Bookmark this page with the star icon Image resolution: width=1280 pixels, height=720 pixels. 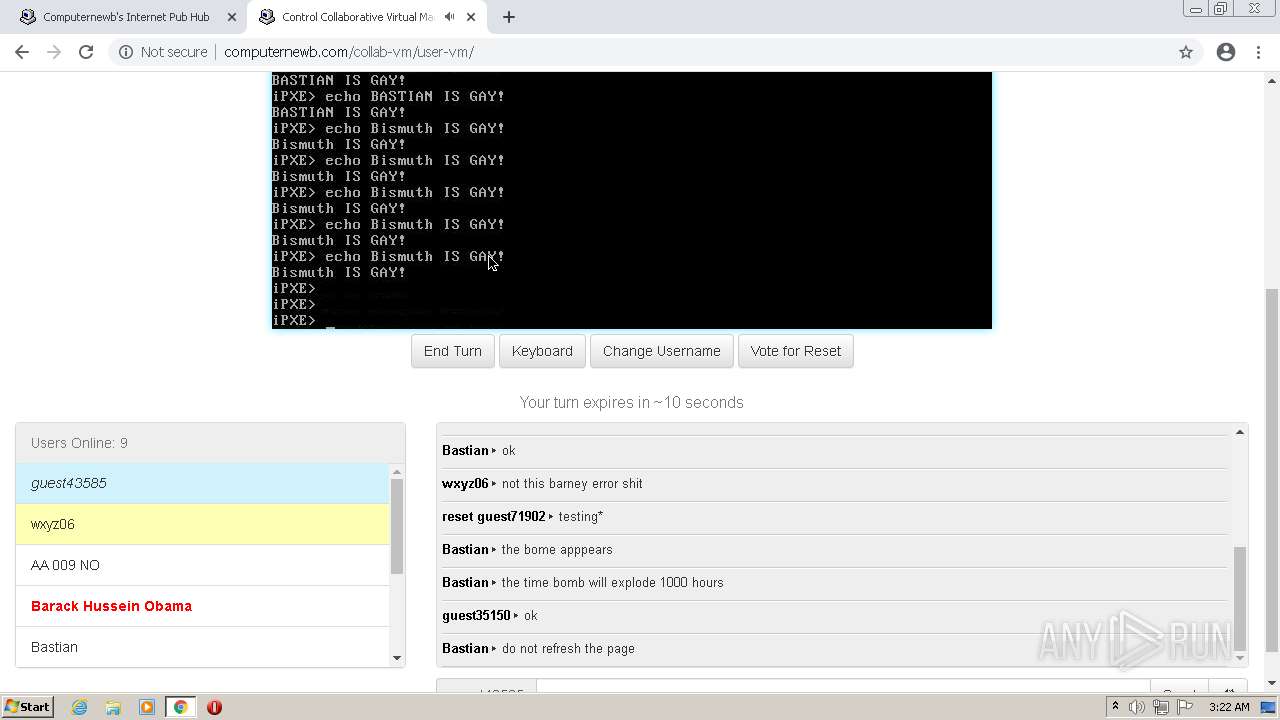[1186, 52]
